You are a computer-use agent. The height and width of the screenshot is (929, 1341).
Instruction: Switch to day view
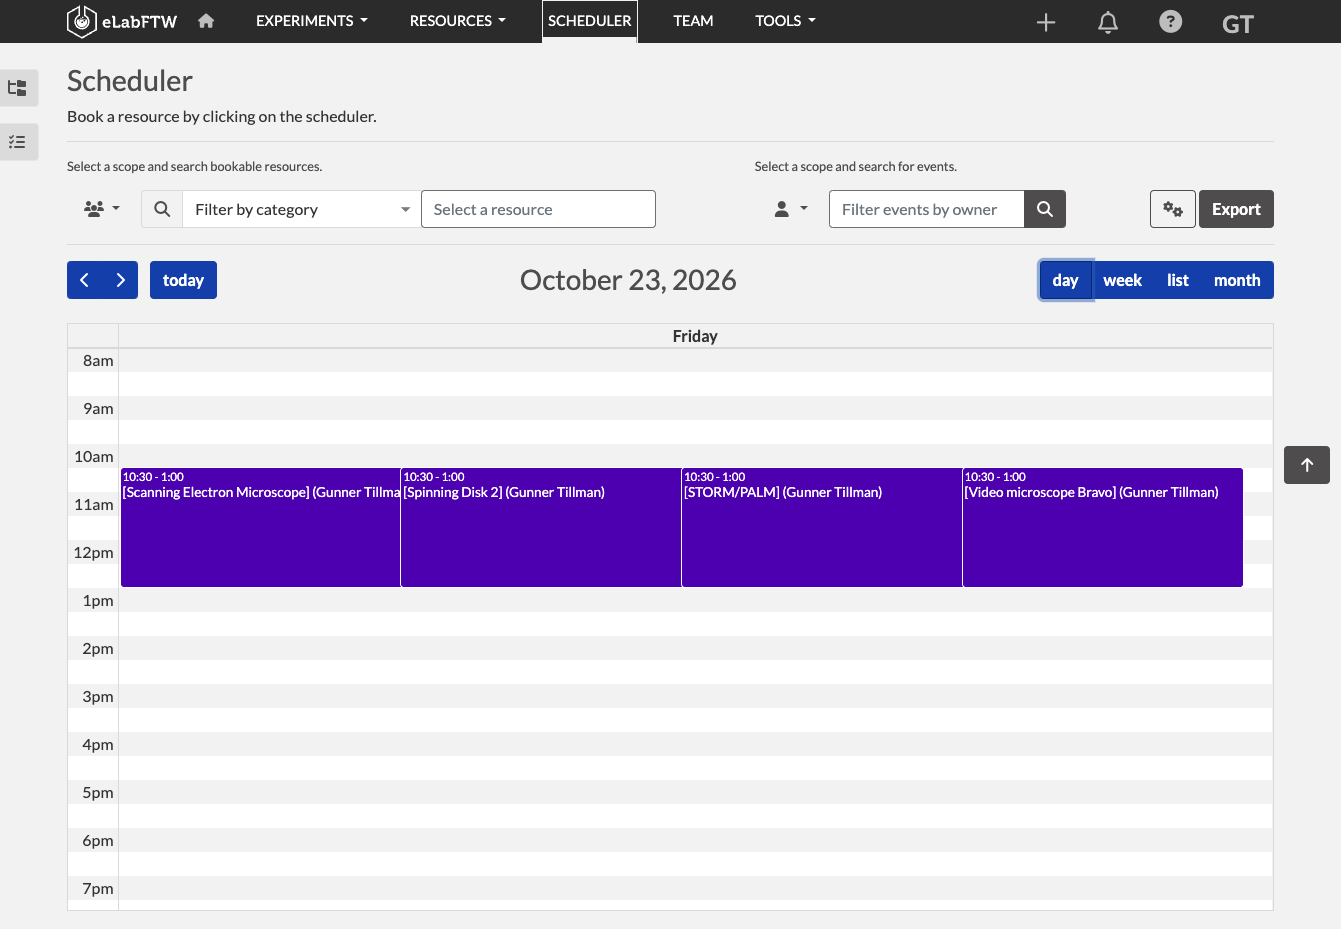pyautogui.click(x=1065, y=280)
